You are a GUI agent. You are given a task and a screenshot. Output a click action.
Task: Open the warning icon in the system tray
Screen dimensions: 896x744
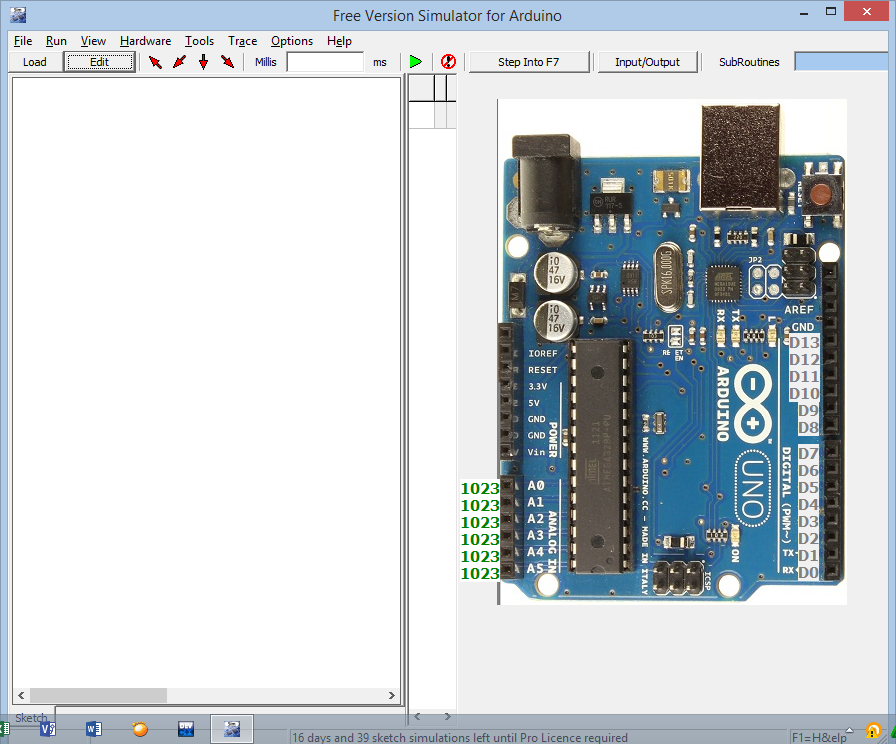click(x=871, y=731)
